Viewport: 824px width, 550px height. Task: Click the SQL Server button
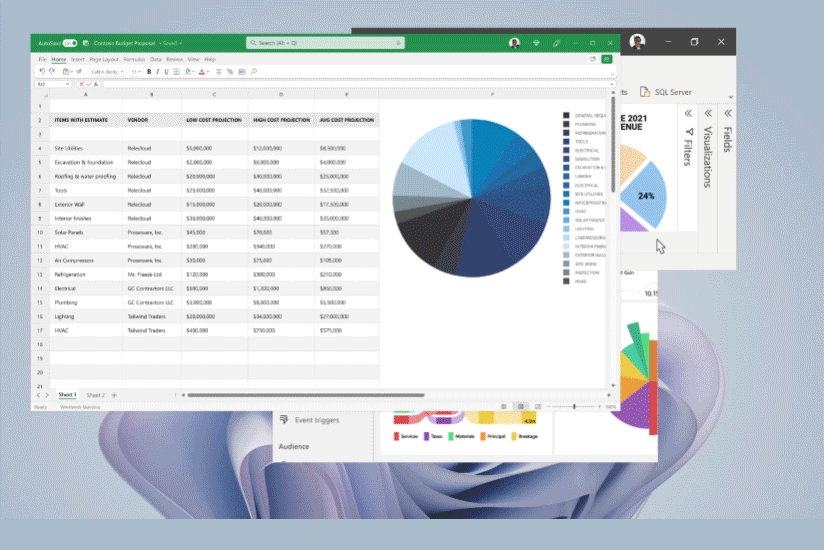pos(666,92)
